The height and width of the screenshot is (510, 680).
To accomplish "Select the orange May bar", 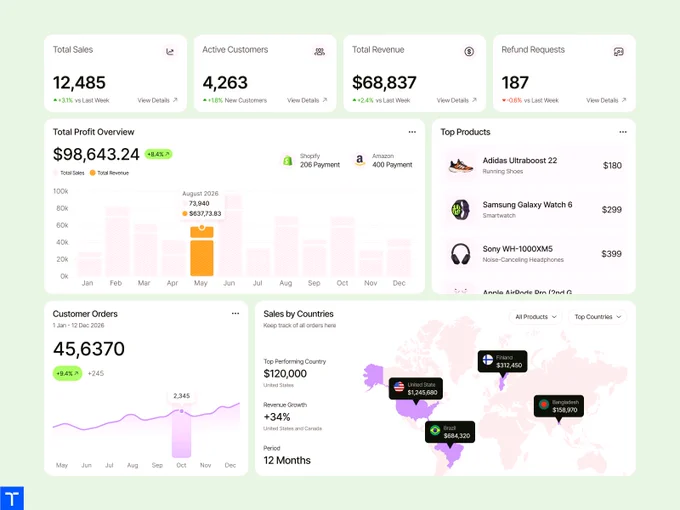I will 202,251.
